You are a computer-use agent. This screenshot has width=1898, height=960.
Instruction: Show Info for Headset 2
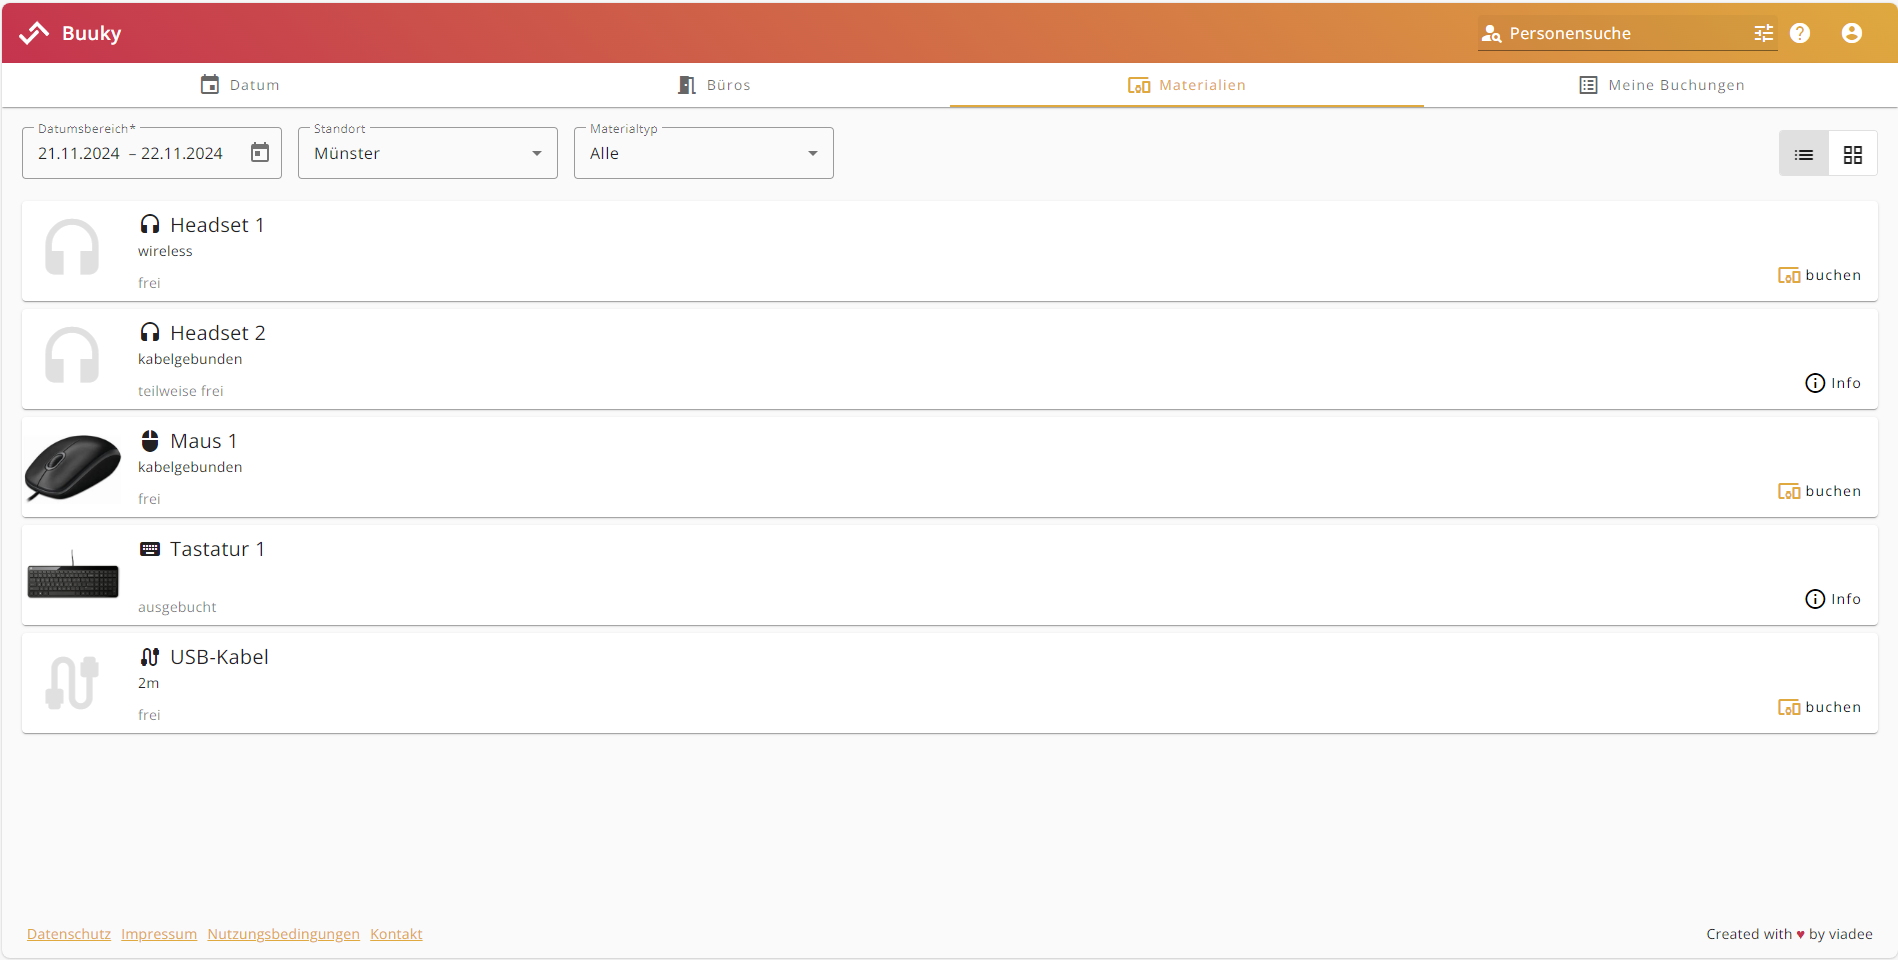[x=1832, y=383]
